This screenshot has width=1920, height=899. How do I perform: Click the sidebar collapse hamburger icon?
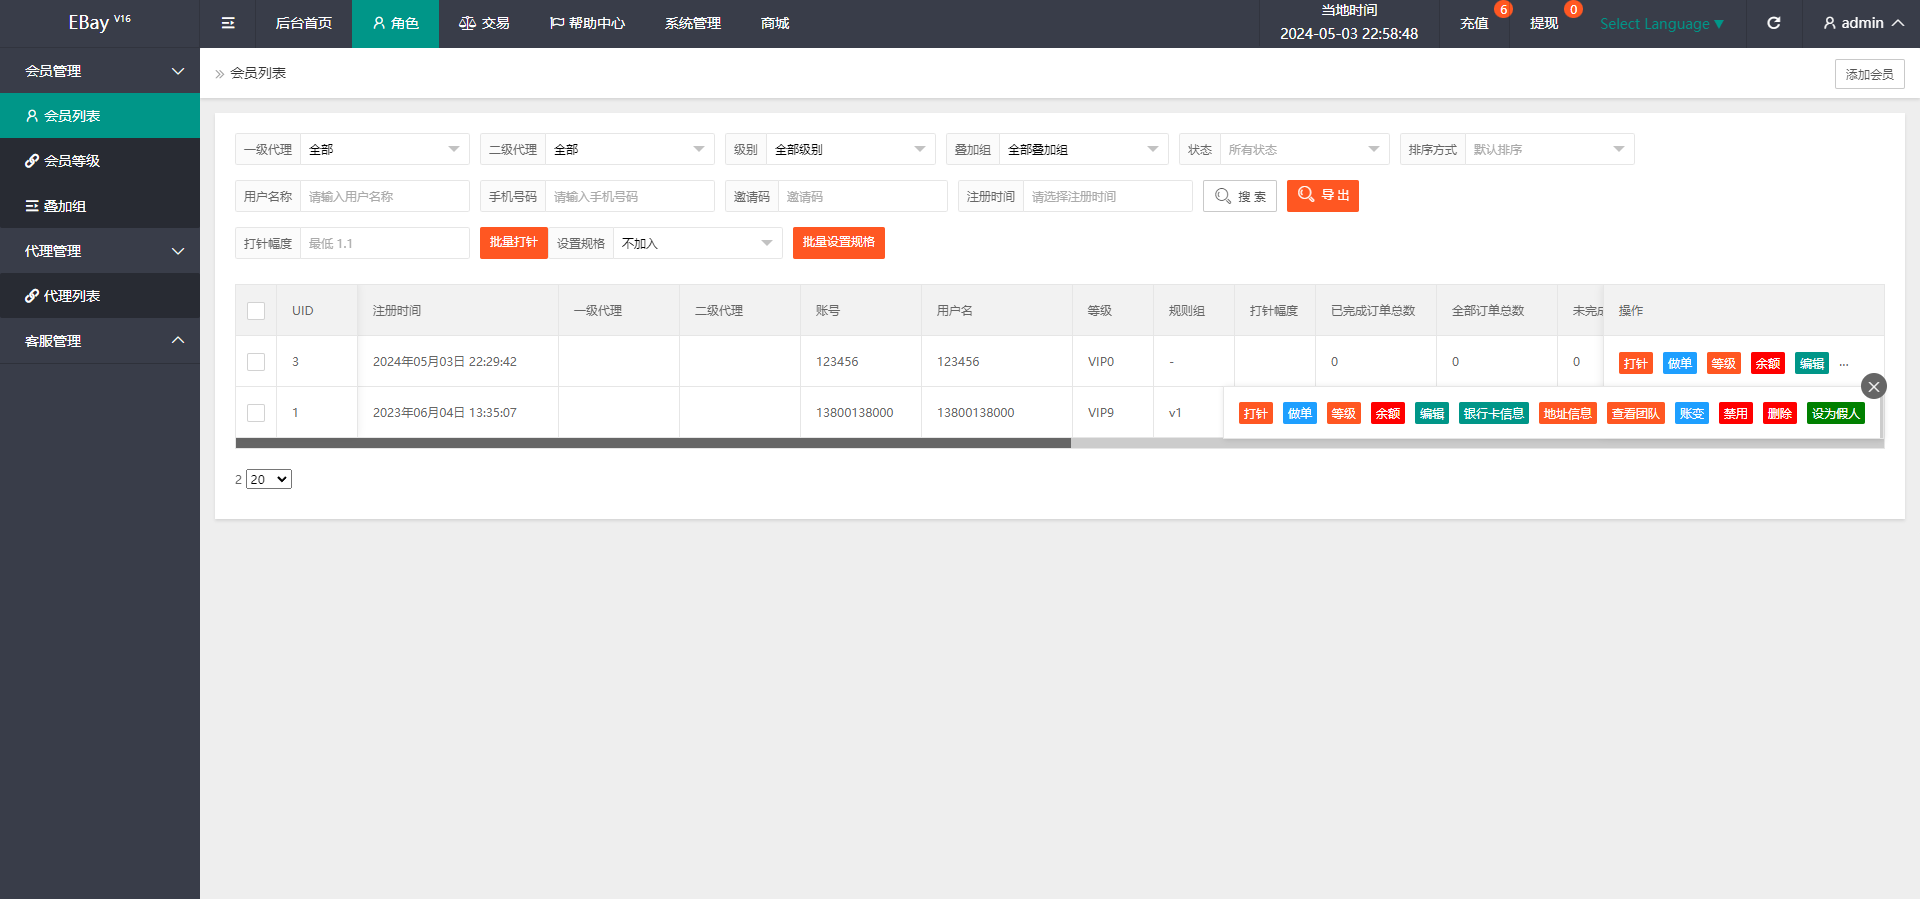tap(228, 23)
